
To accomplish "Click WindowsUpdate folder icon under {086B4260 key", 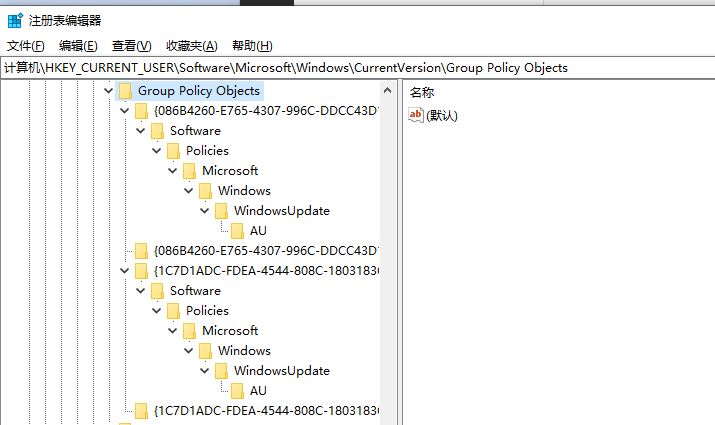I will (221, 211).
